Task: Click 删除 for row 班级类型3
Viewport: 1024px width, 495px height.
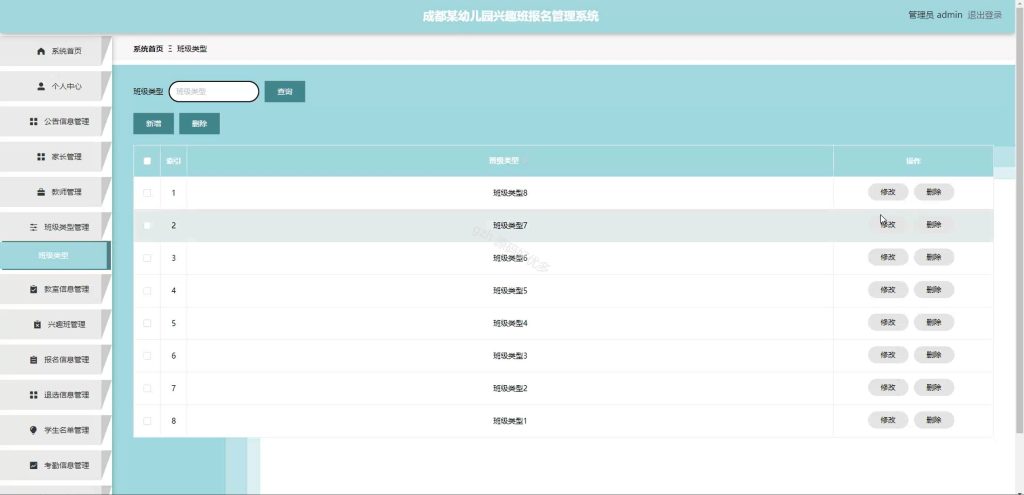Action: (934, 355)
